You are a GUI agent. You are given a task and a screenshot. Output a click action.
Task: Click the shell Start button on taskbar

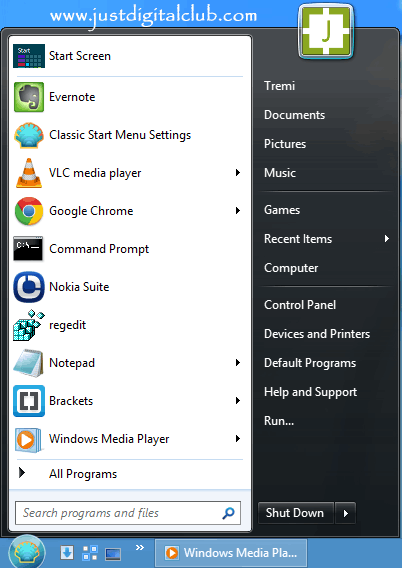click(x=27, y=552)
